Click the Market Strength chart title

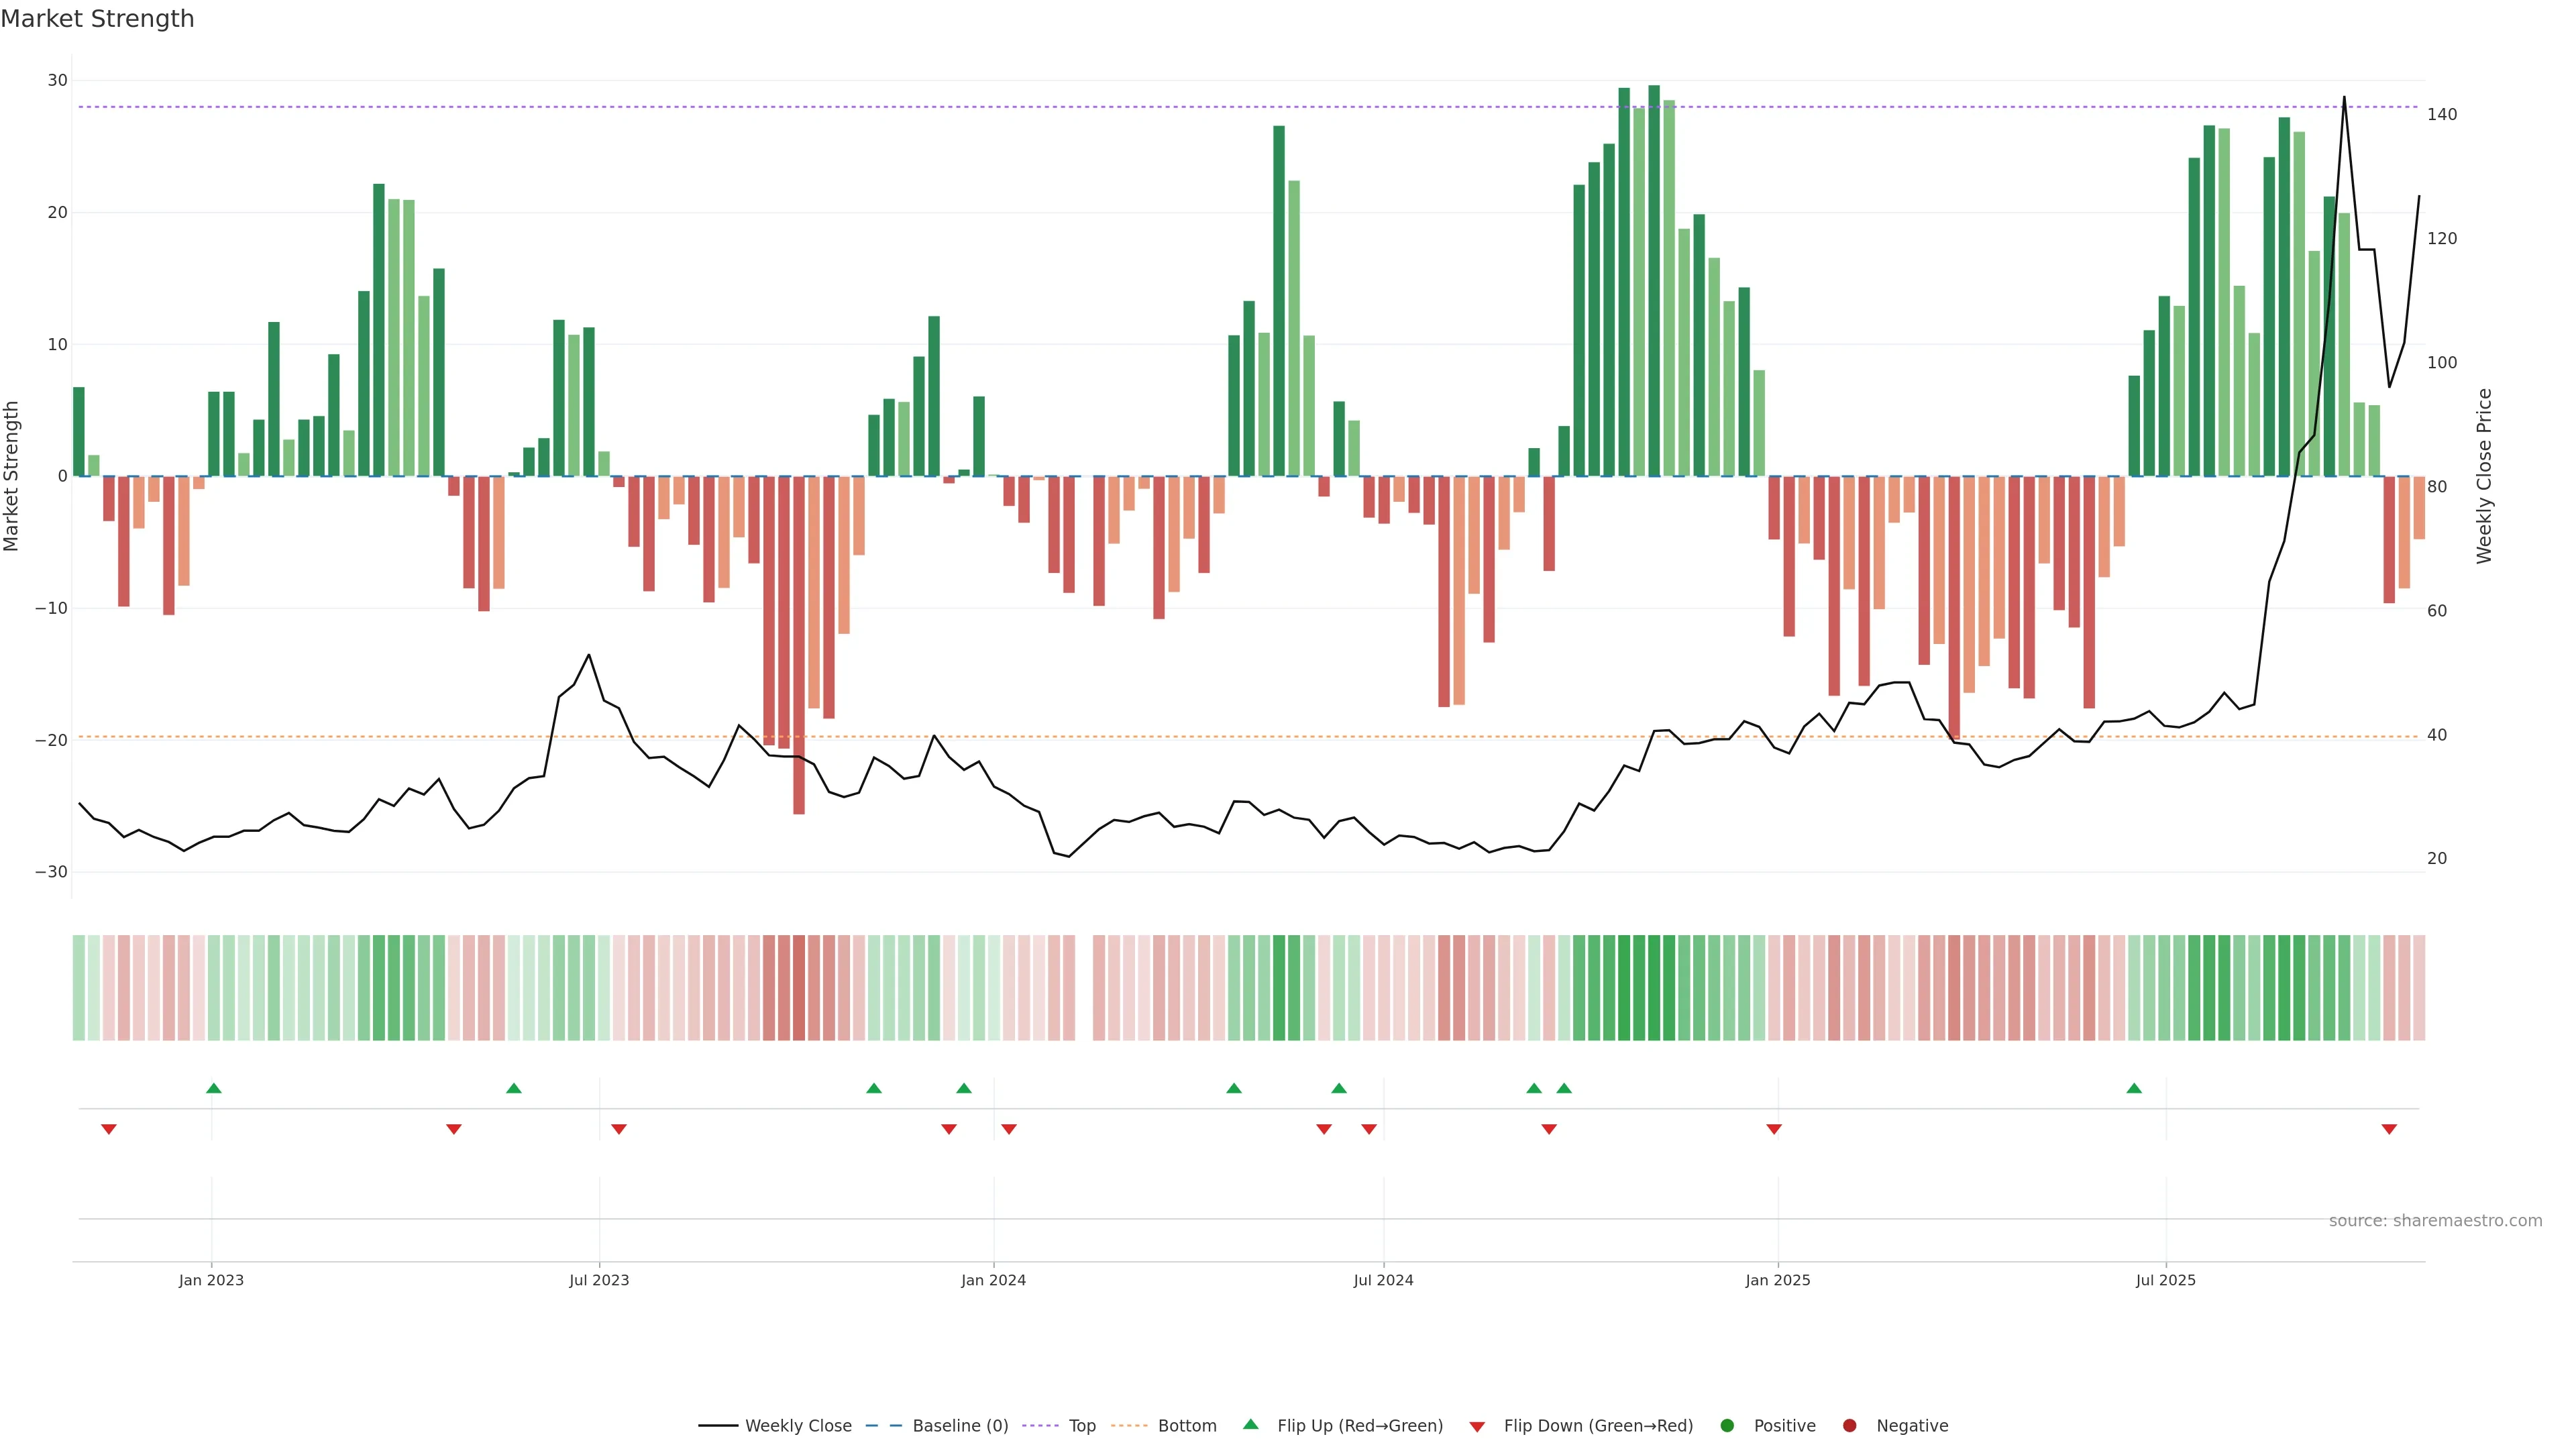click(x=97, y=19)
